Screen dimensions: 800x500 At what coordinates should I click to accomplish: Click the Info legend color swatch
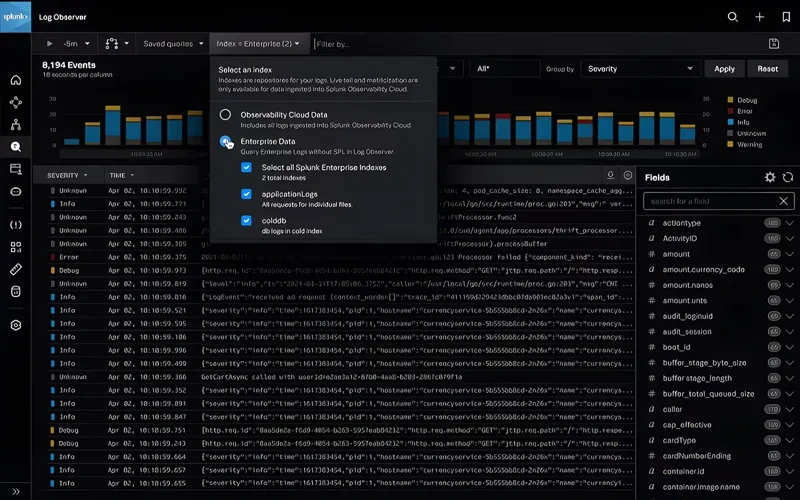[x=730, y=122]
